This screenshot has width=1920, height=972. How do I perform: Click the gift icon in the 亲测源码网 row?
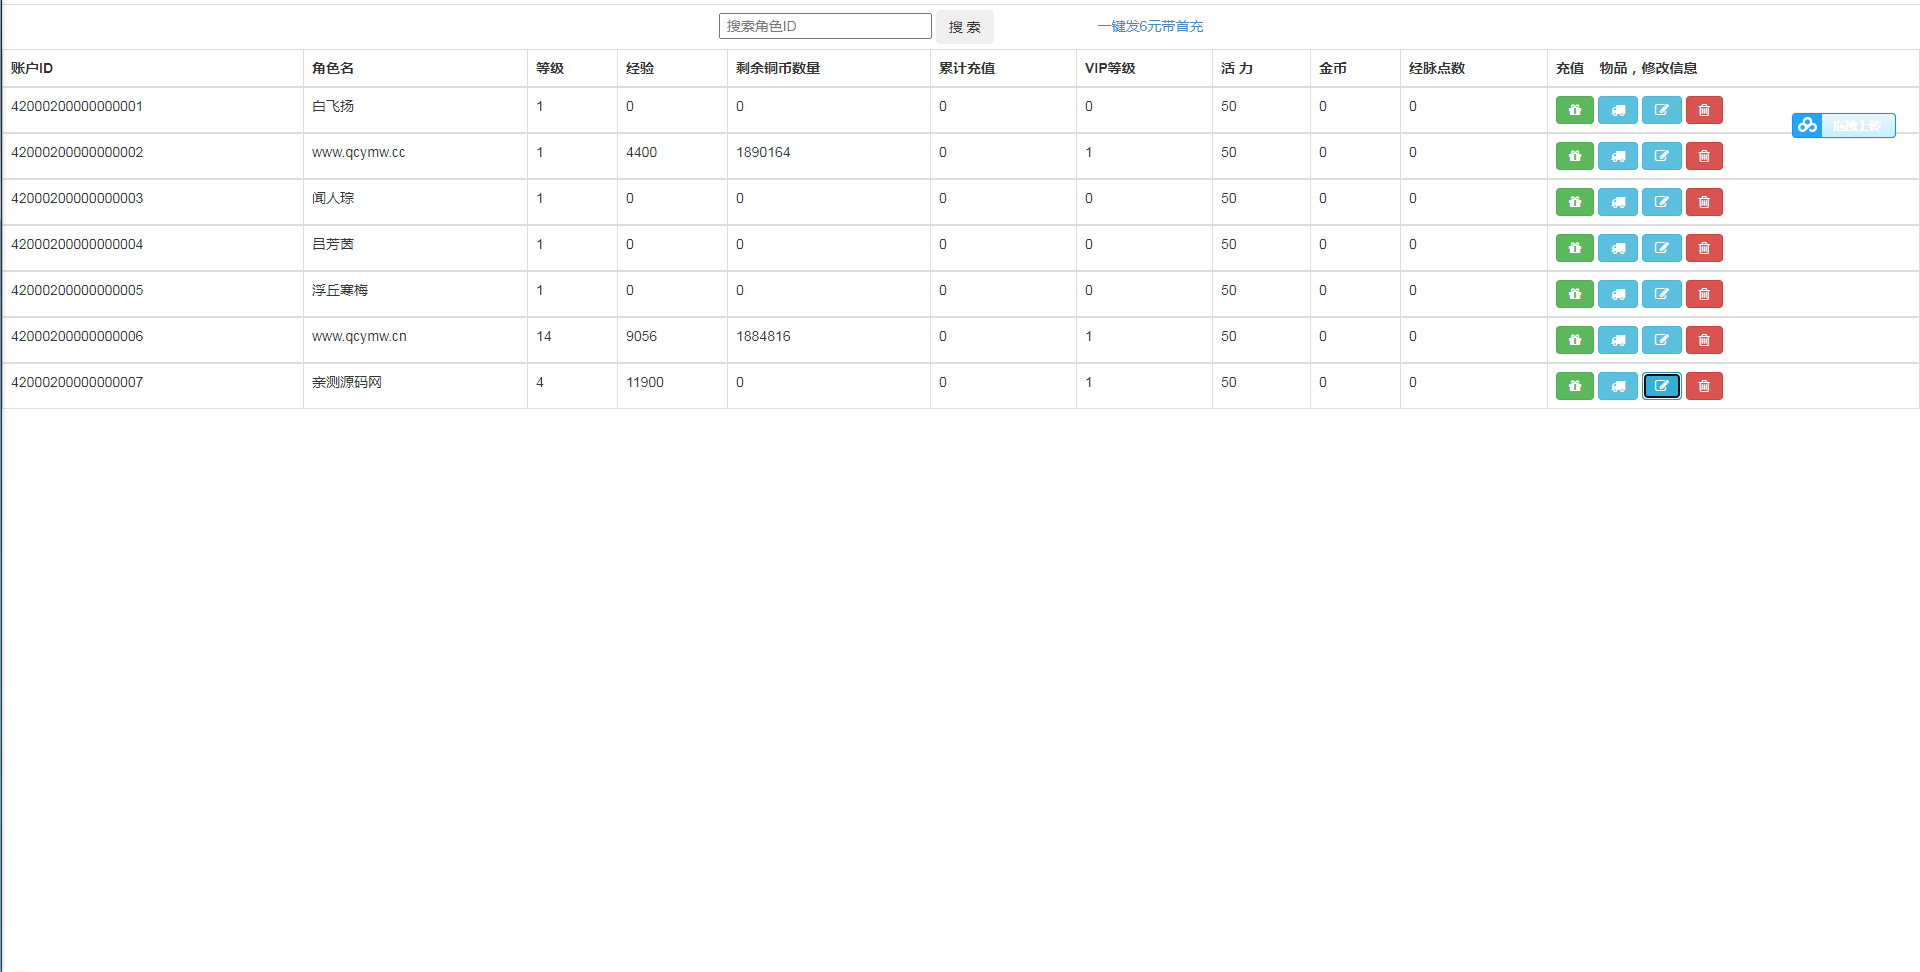[1574, 386]
